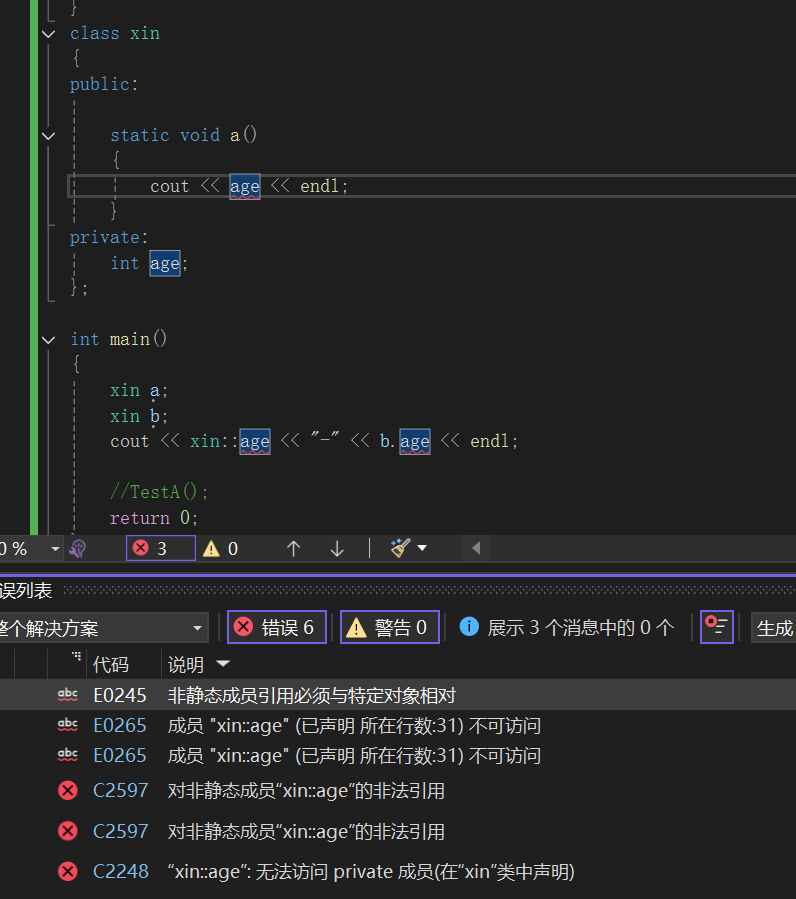Go to previous issue with up arrow

(x=294, y=549)
